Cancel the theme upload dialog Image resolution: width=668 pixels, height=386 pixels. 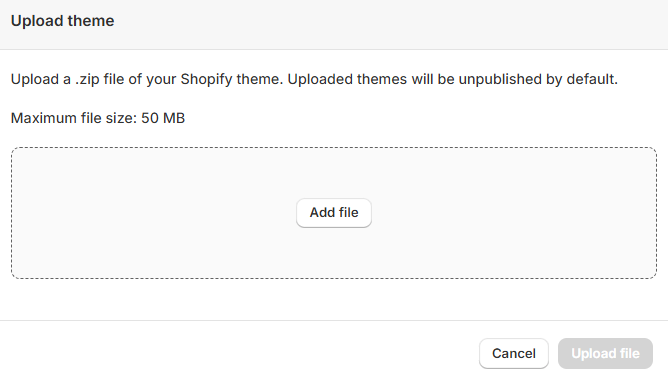tap(513, 353)
